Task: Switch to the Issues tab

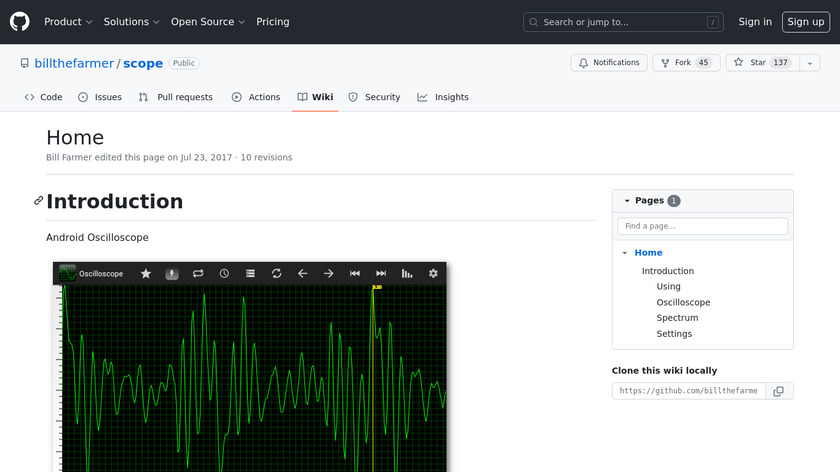Action: [x=100, y=97]
